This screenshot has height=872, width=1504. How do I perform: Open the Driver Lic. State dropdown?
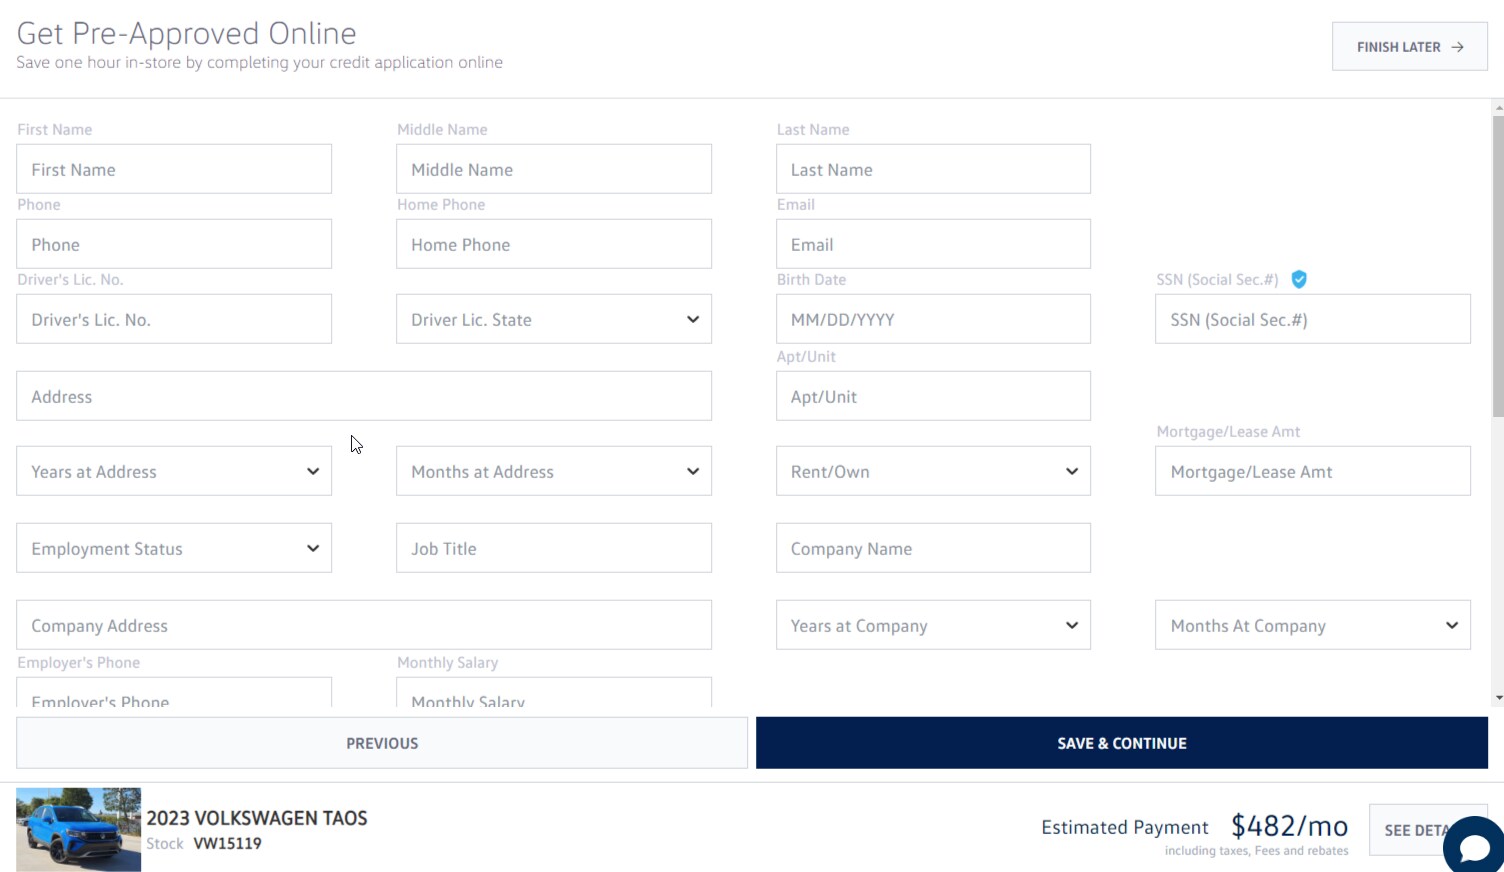553,320
